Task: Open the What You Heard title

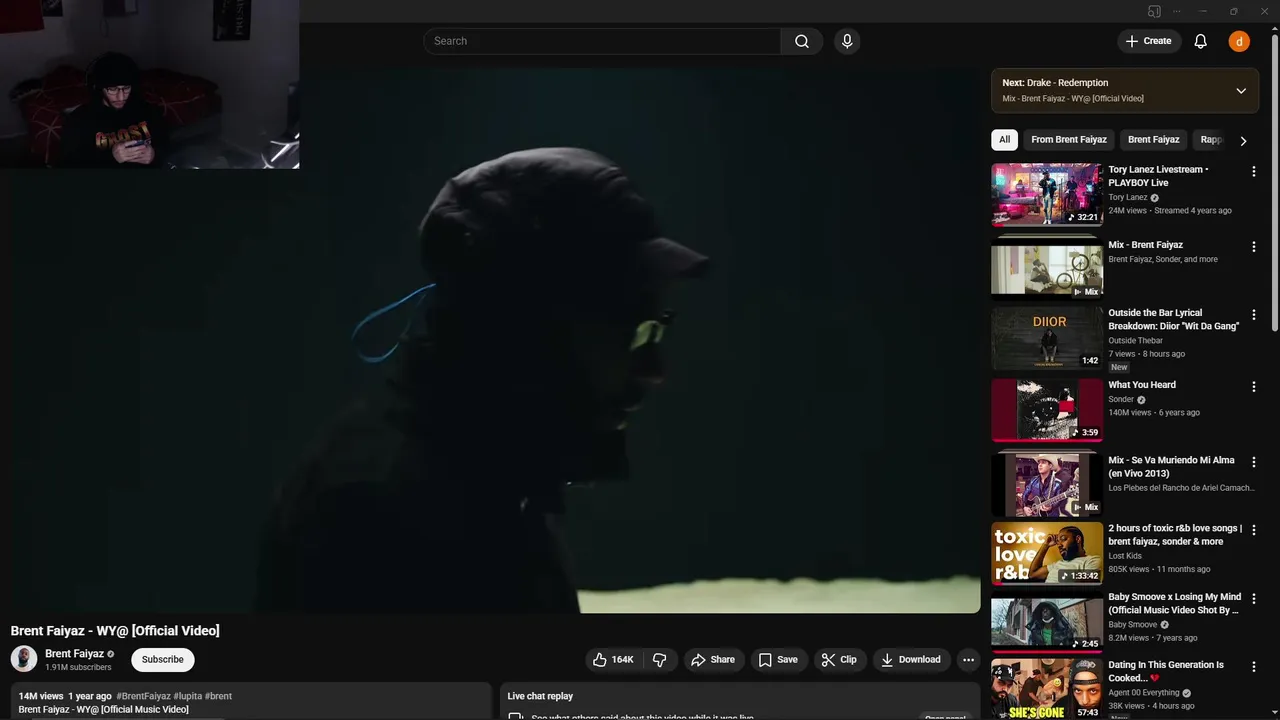Action: pos(1142,385)
